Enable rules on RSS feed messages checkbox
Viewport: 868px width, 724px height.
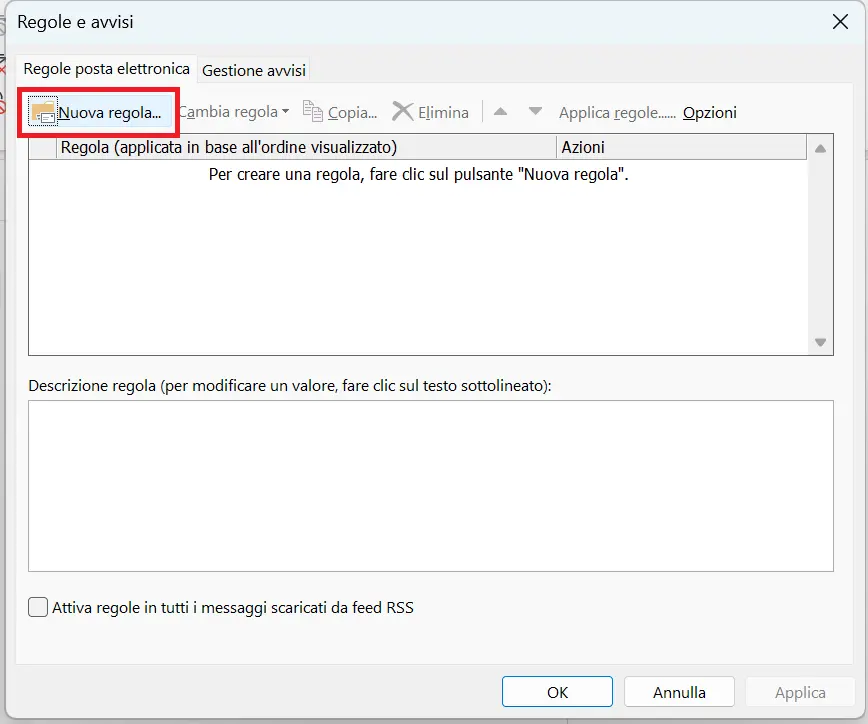37,606
